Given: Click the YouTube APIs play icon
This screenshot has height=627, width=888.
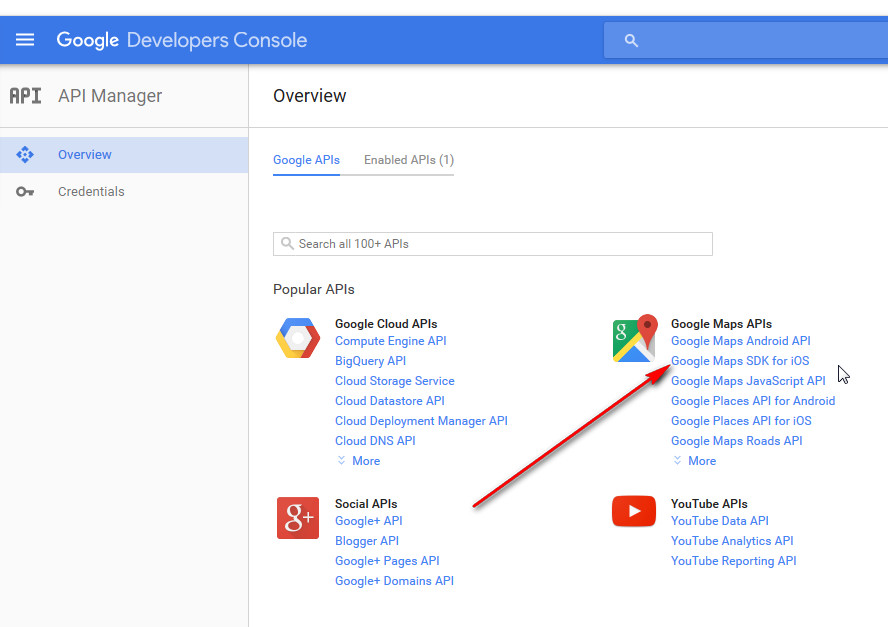Looking at the screenshot, I should coord(634,511).
